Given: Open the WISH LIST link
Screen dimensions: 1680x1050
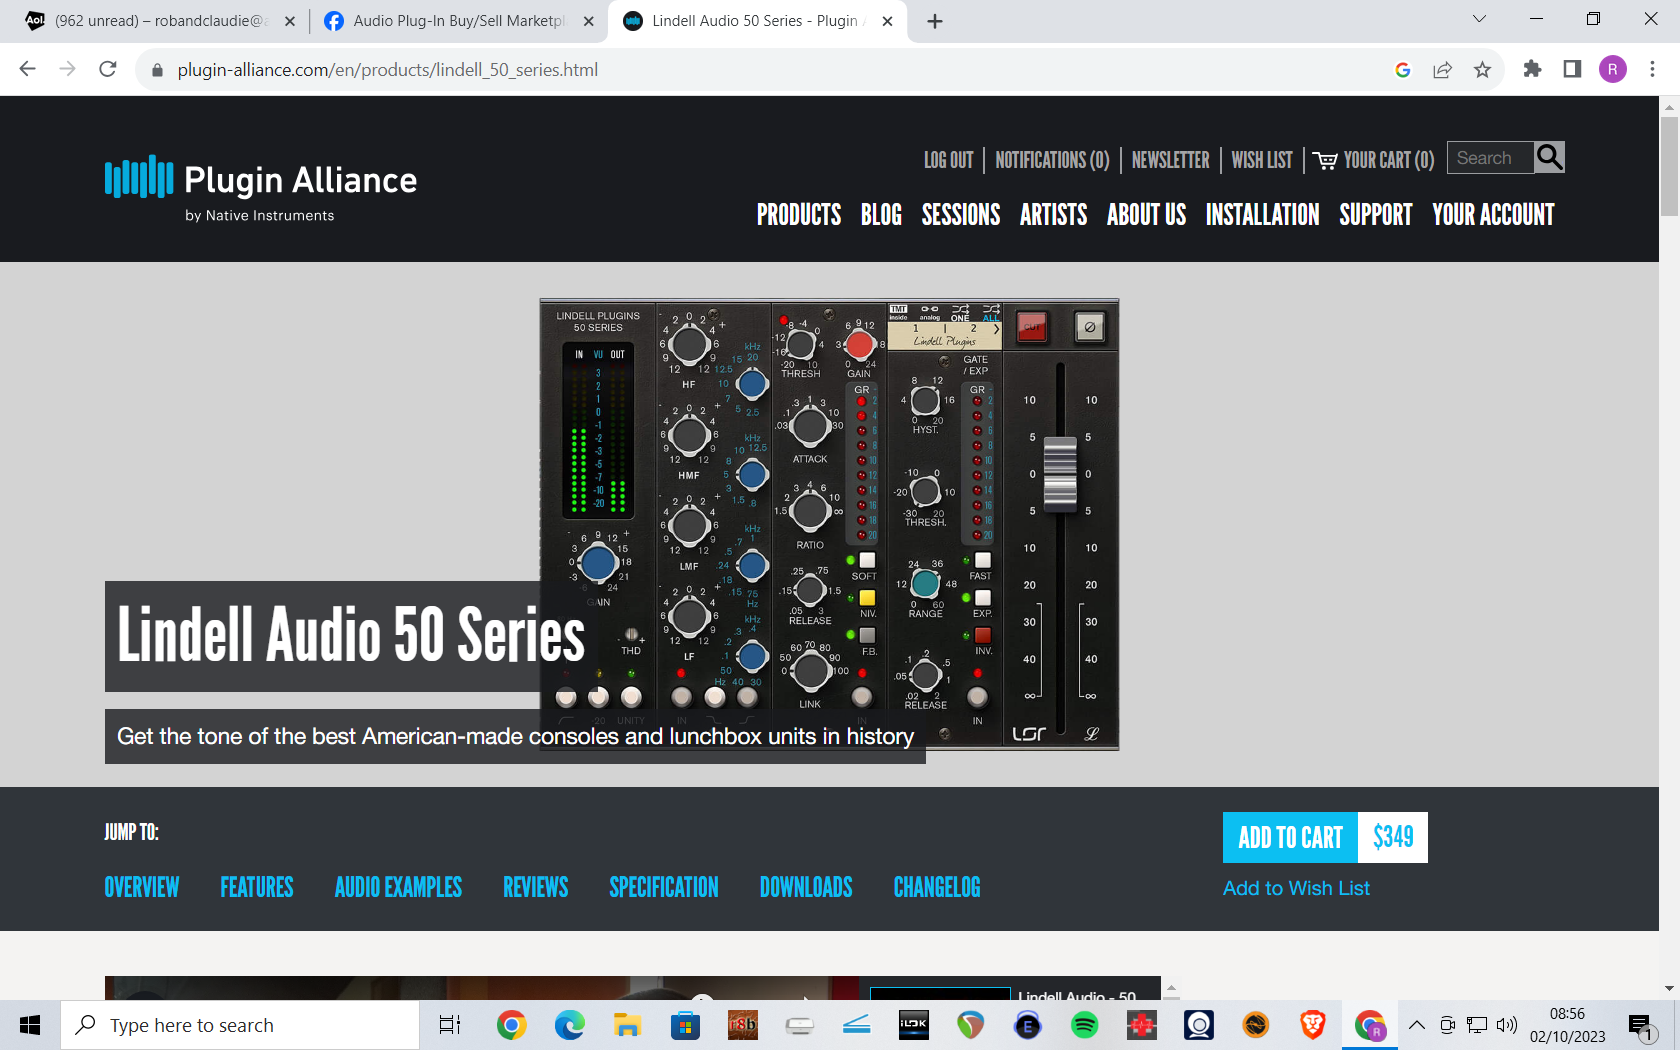Looking at the screenshot, I should (1262, 160).
